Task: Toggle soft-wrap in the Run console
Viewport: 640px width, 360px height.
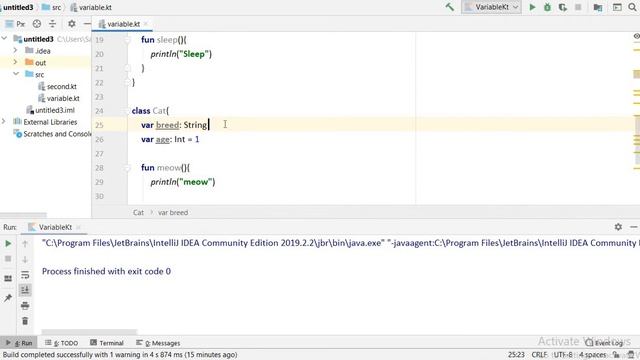Action: click(x=25, y=275)
